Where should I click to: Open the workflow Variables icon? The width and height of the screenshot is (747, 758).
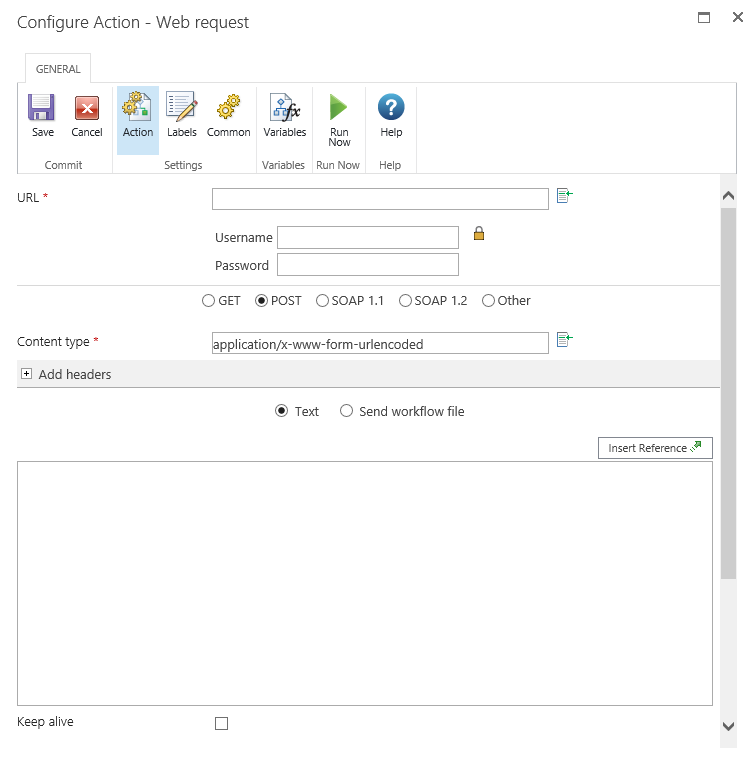tap(284, 108)
